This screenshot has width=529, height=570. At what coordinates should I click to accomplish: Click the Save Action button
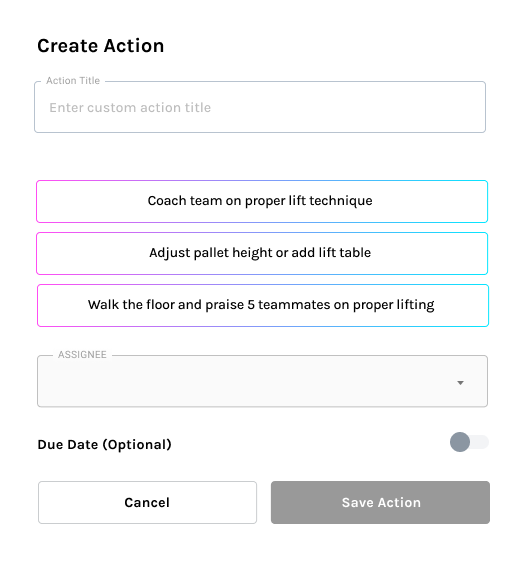coord(380,502)
